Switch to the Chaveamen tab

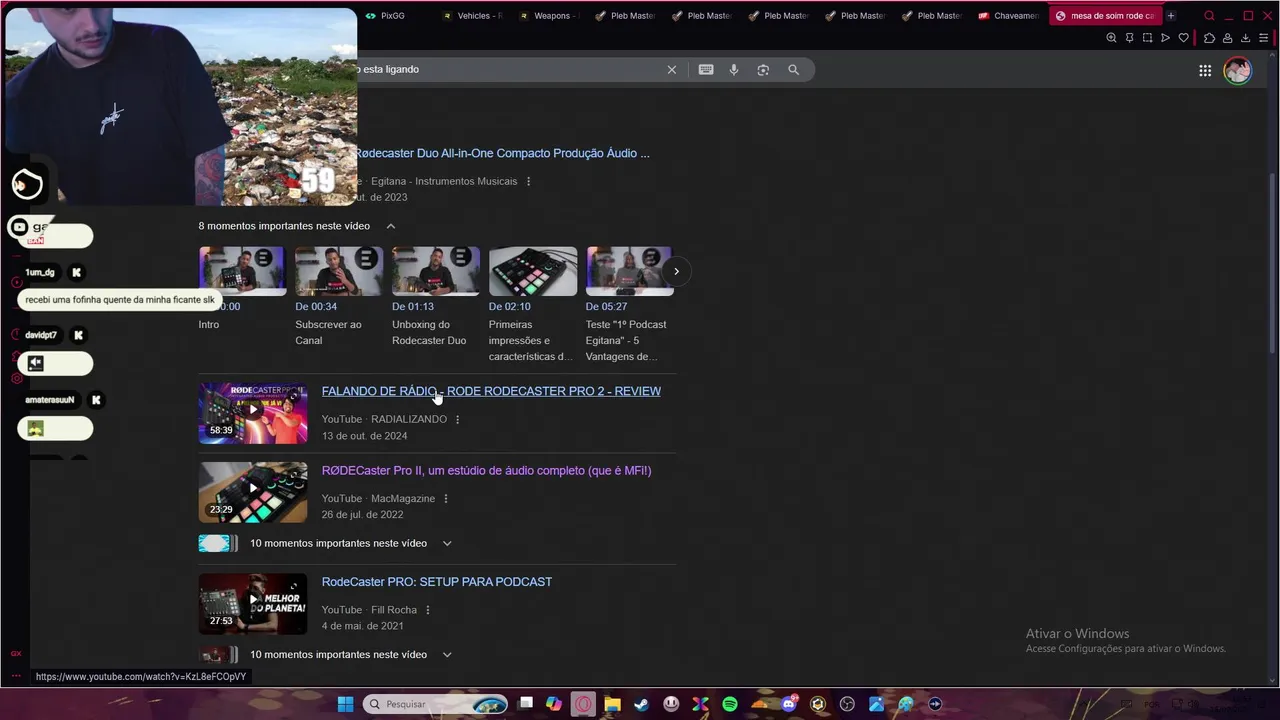tap(1009, 16)
